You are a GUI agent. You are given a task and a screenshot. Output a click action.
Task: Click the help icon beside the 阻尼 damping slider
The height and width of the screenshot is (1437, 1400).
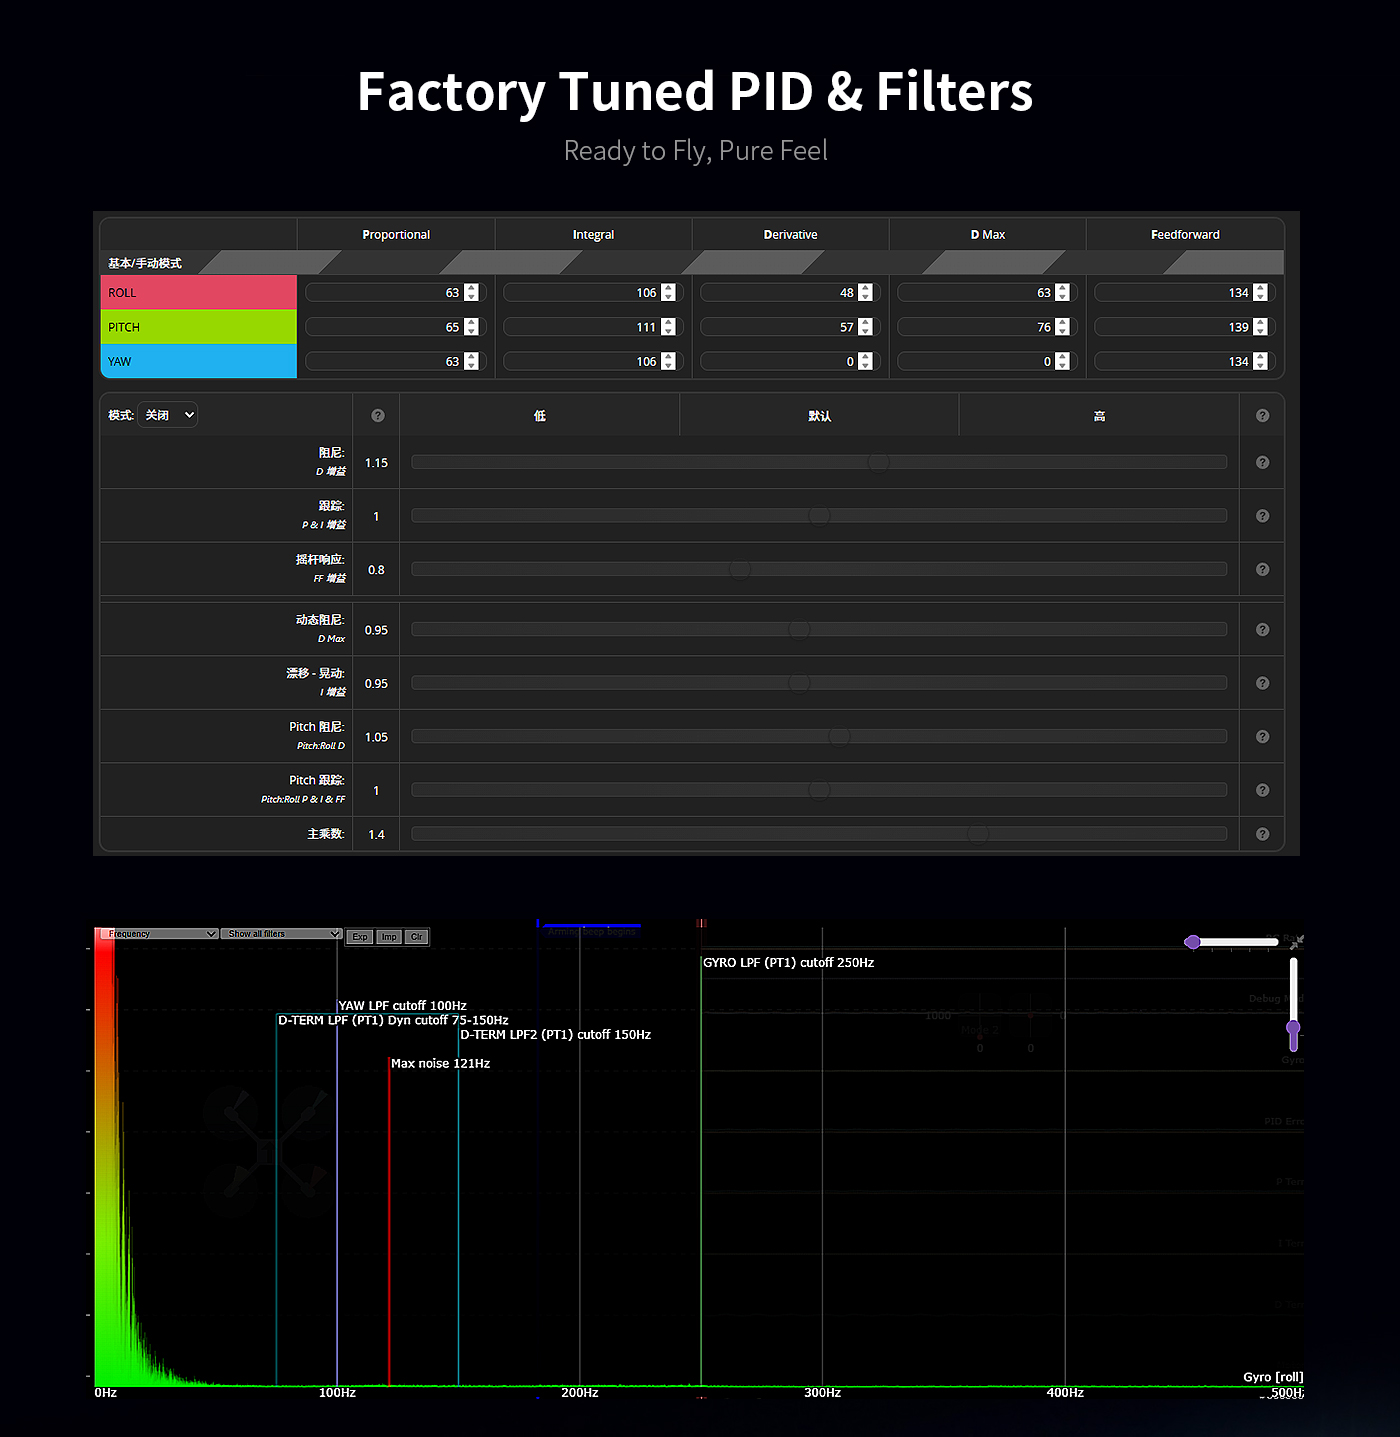pyautogui.click(x=1262, y=463)
